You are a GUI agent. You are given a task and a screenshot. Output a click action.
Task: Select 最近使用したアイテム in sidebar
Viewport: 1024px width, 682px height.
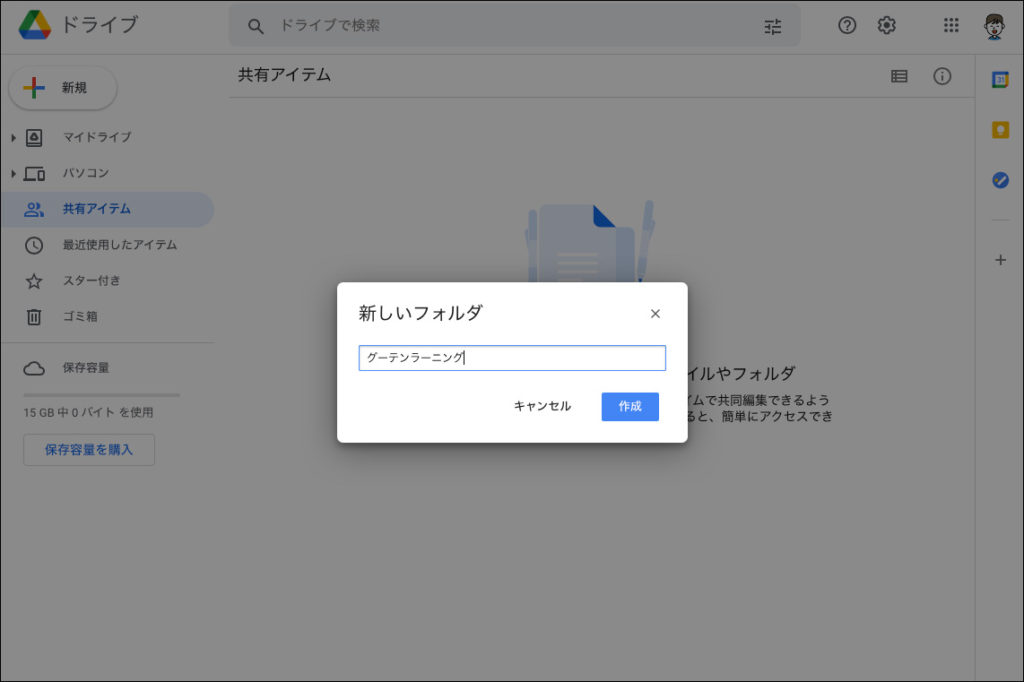[119, 245]
